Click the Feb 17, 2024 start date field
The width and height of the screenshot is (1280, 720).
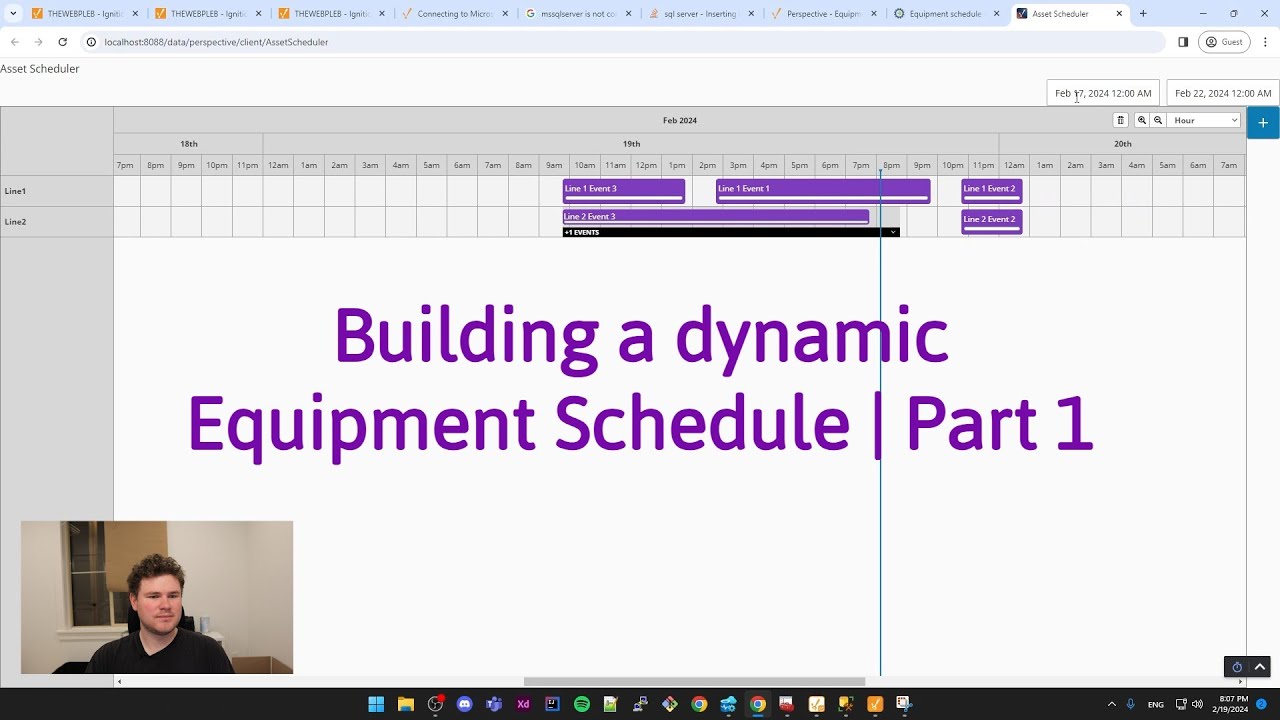(1103, 93)
